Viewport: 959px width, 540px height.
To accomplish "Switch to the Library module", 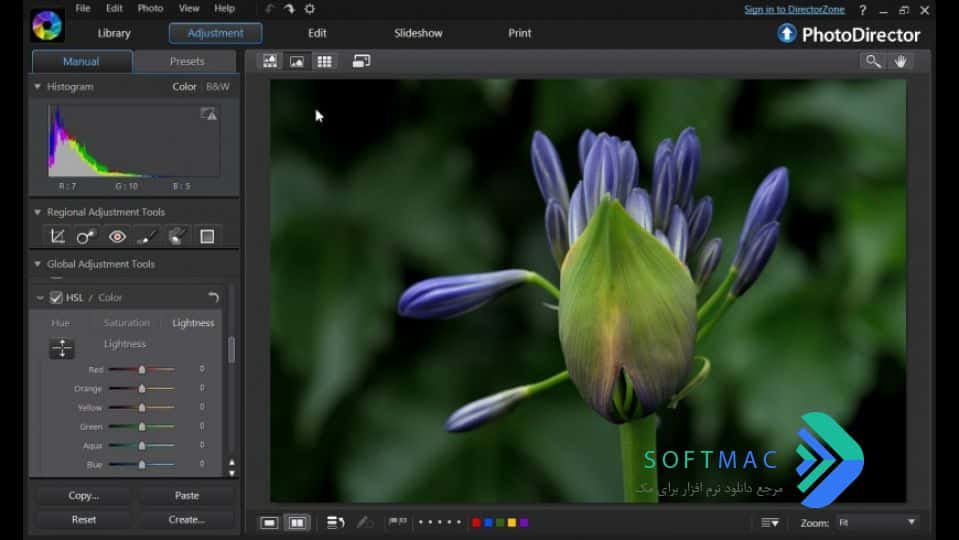I will [x=114, y=34].
